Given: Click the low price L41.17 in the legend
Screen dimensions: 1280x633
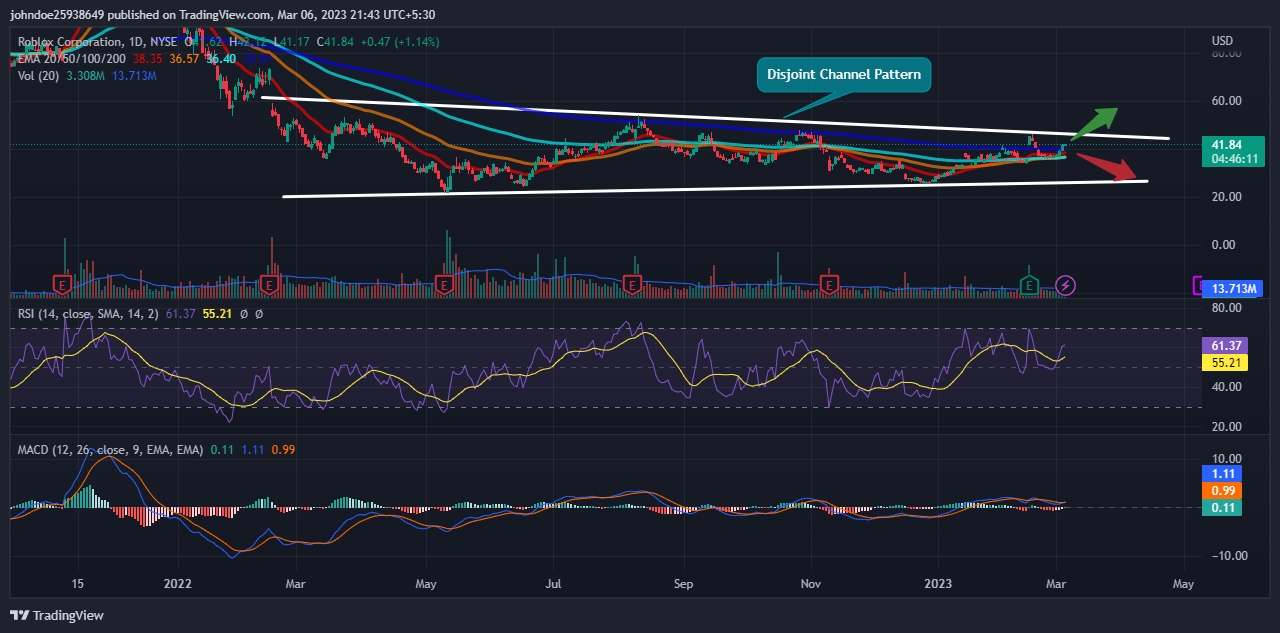Looking at the screenshot, I should coord(293,42).
